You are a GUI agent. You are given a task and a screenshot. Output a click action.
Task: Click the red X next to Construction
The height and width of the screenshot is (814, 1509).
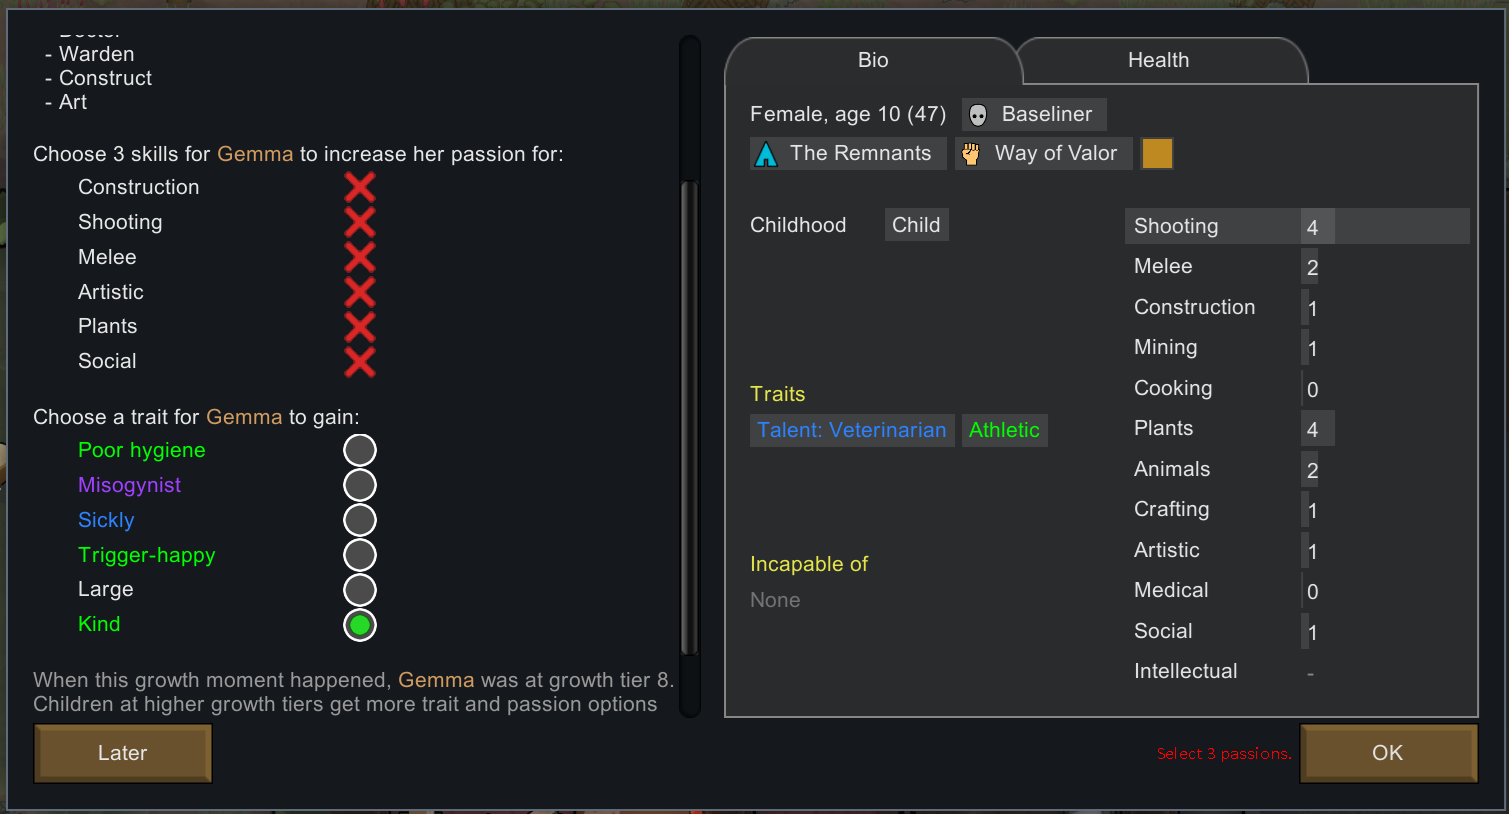tap(360, 187)
